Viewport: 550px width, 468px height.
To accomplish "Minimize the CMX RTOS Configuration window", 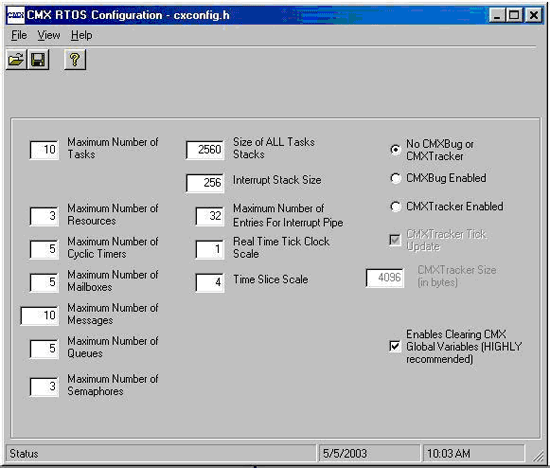I will 497,15.
